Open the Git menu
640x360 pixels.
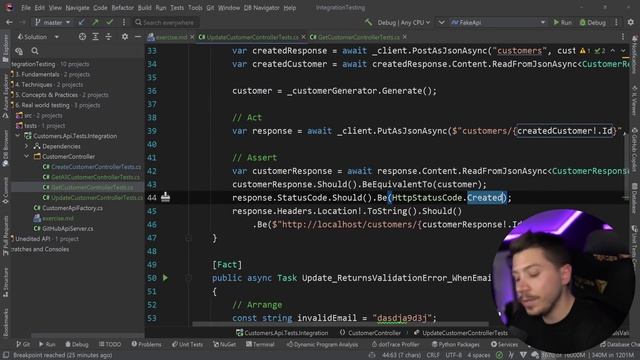210,8
